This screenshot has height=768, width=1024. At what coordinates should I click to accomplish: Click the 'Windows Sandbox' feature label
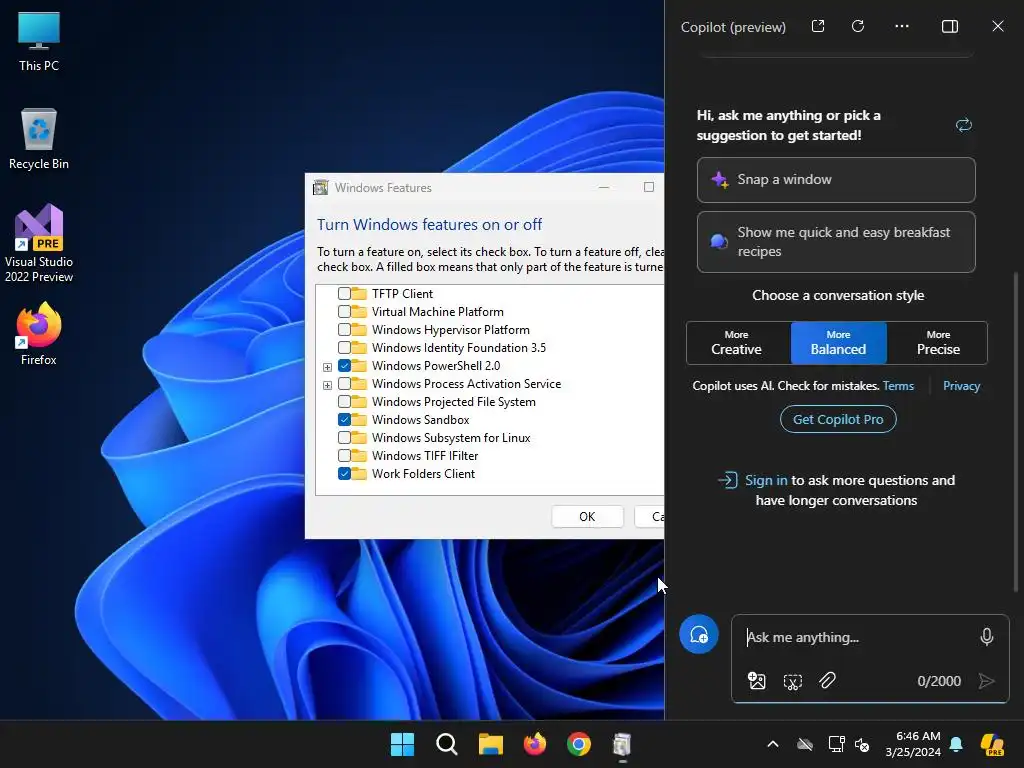coord(421,420)
